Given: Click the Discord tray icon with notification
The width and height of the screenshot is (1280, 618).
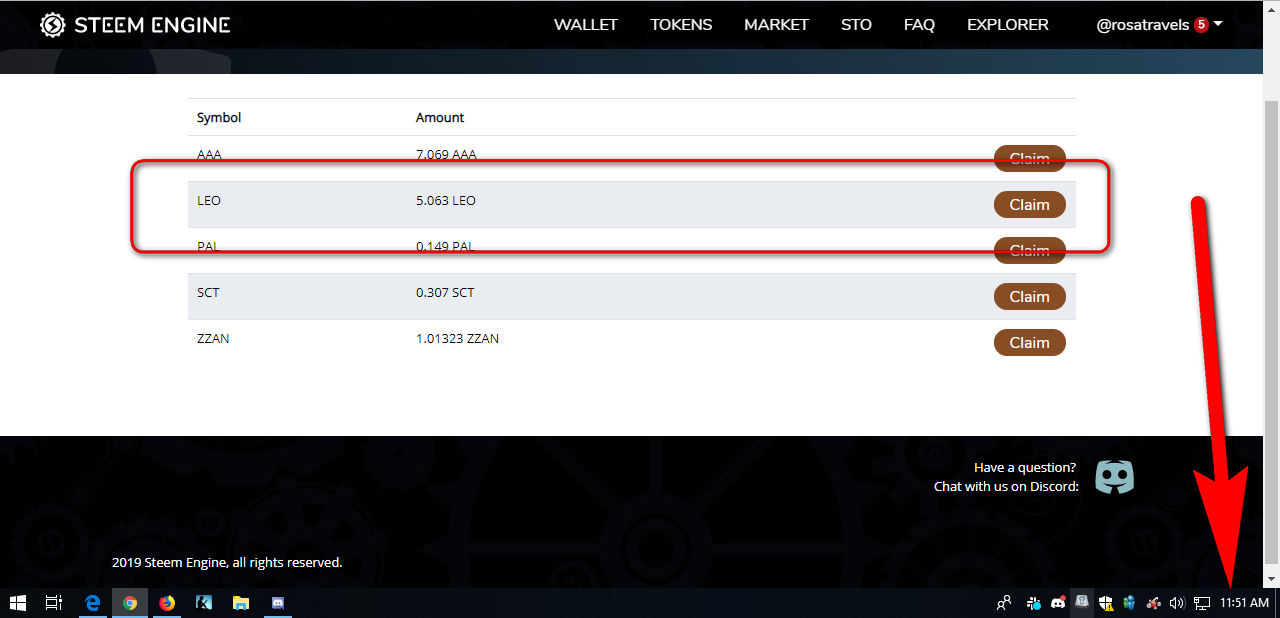Looking at the screenshot, I should [x=1057, y=603].
